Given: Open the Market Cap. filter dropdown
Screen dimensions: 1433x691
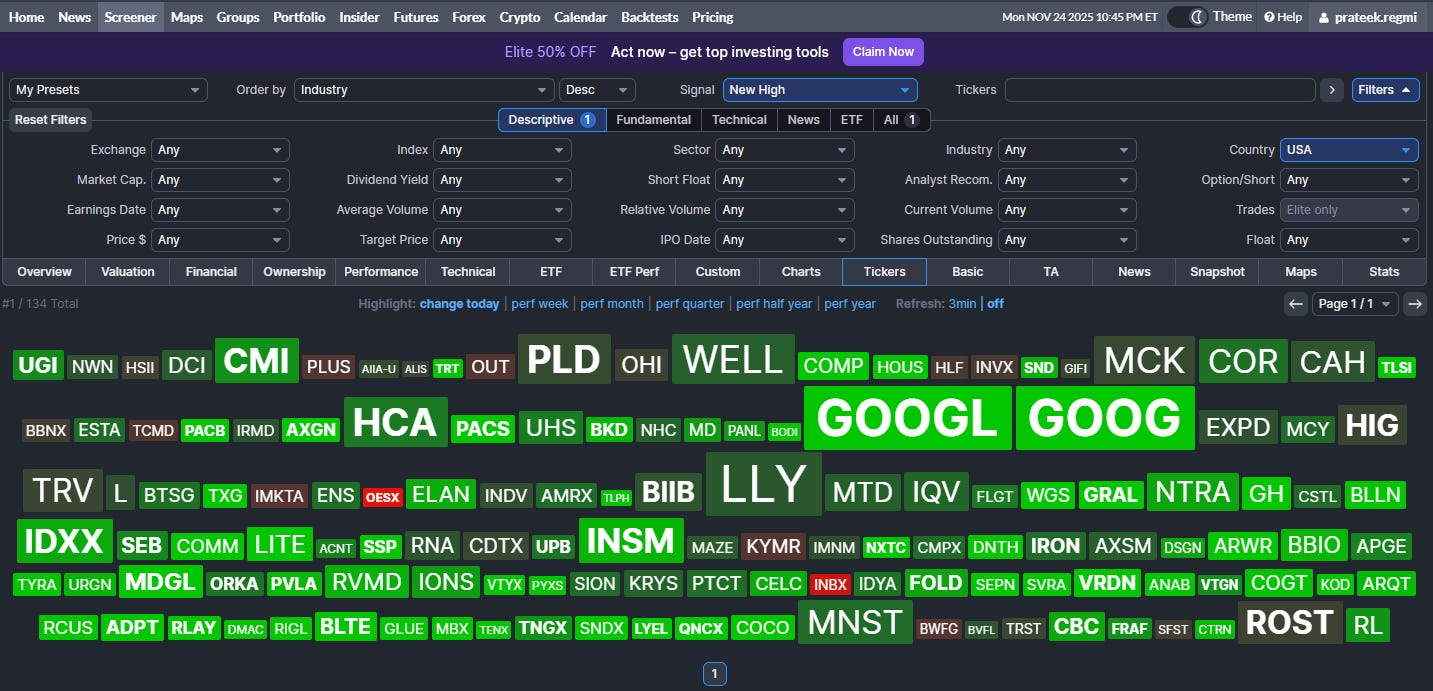Looking at the screenshot, I should click(220, 180).
